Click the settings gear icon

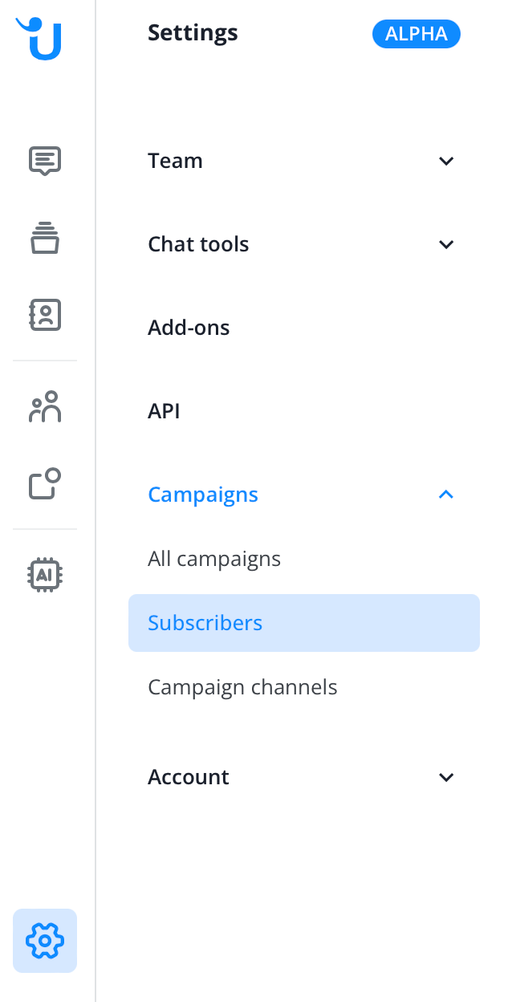[45, 941]
